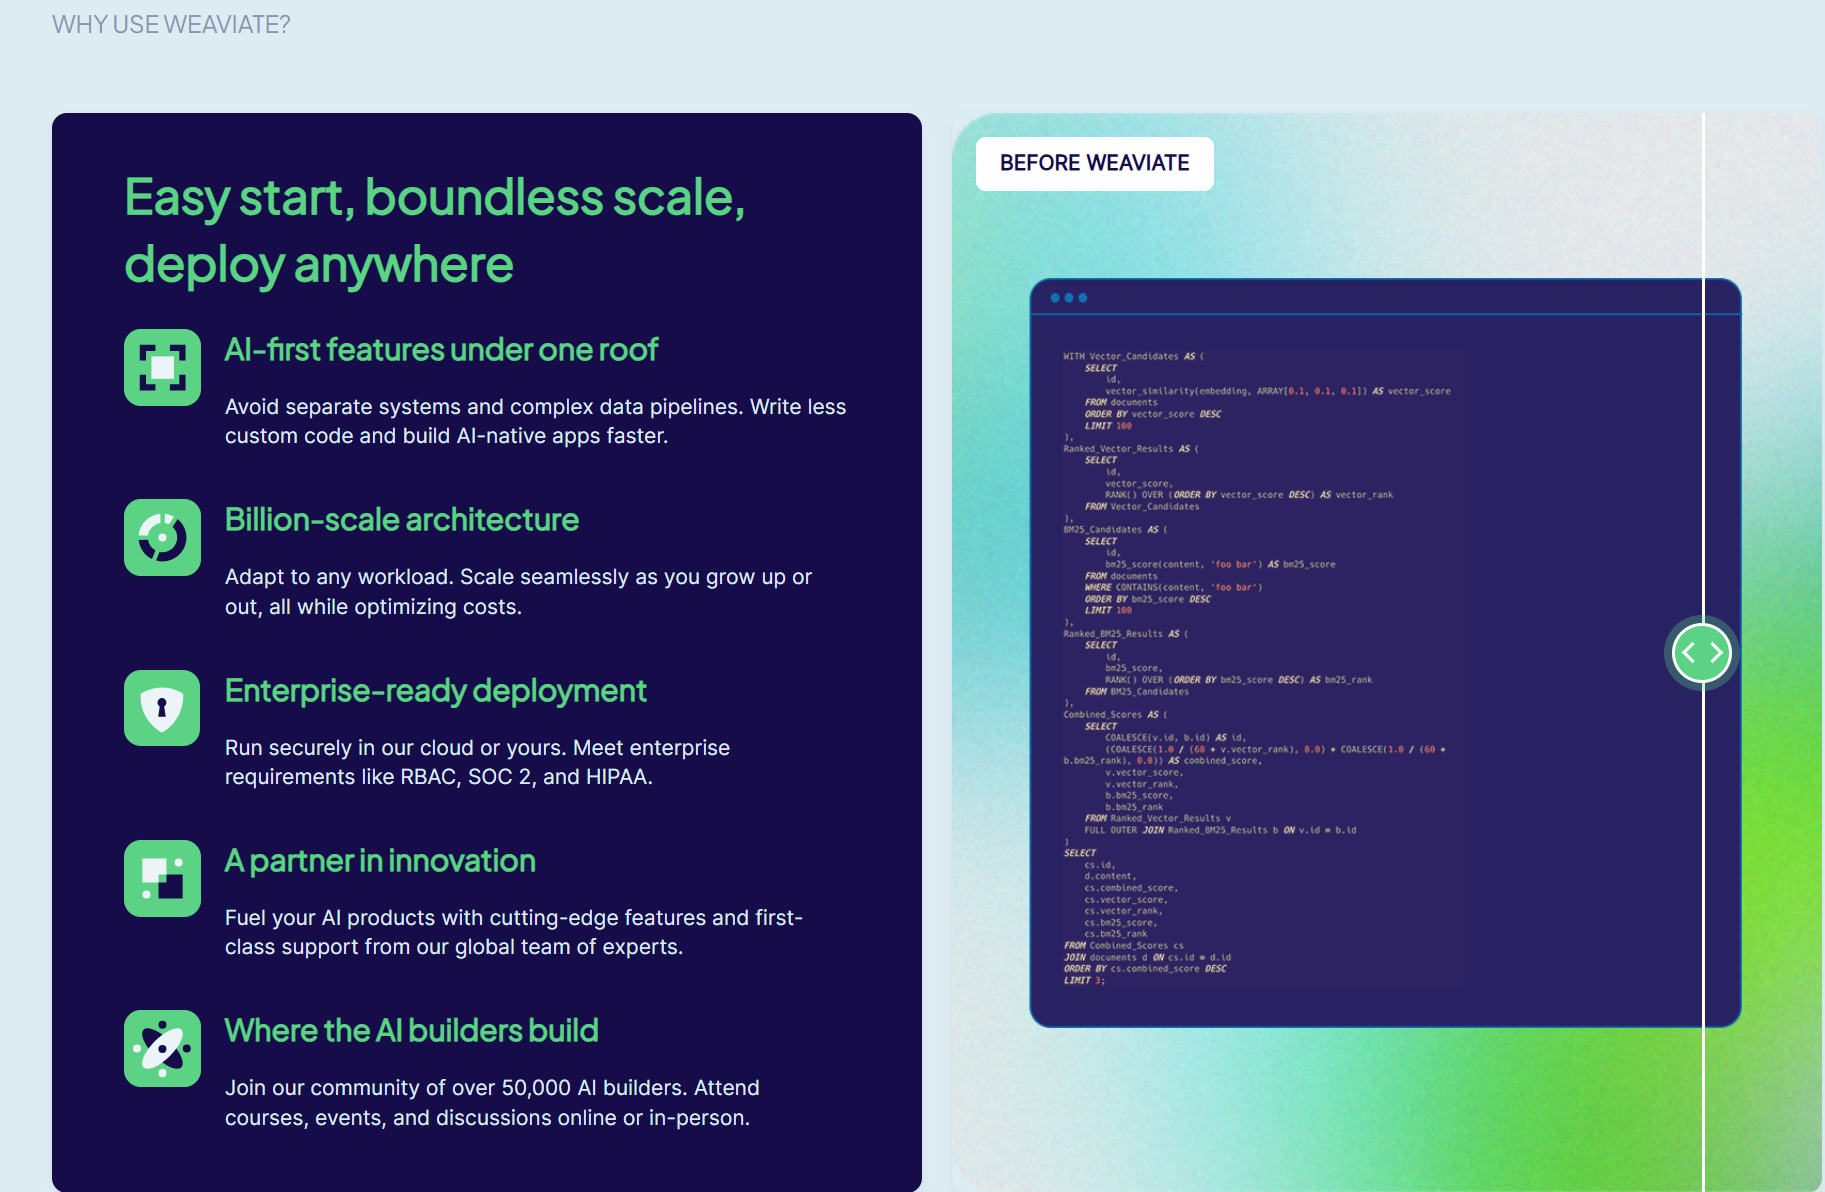The height and width of the screenshot is (1192, 1825).
Task: Click the three dots in code window titlebar
Action: (1068, 298)
